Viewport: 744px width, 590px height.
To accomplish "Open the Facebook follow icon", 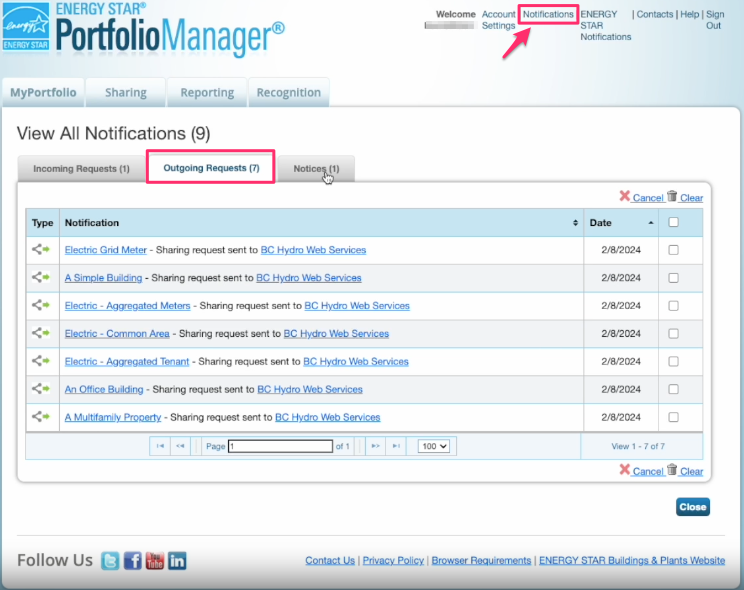I will tap(133, 561).
